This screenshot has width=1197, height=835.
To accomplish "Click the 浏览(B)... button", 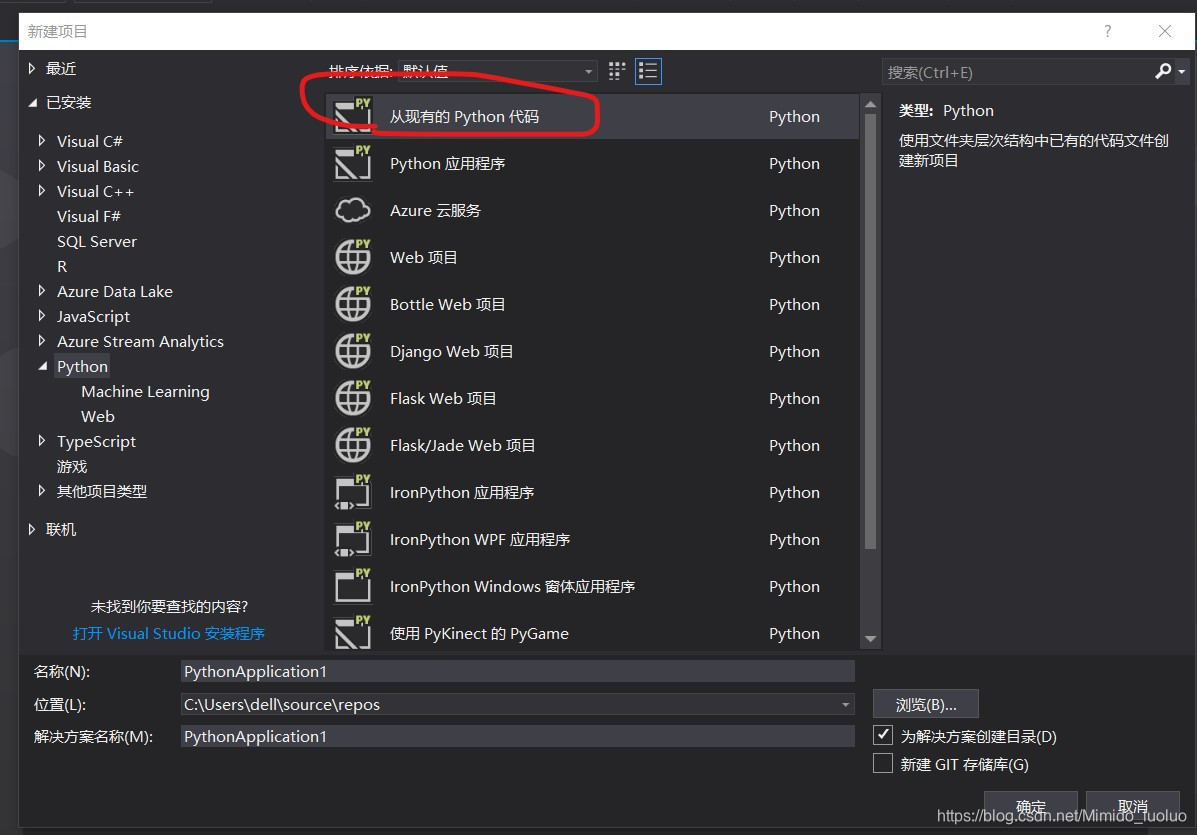I will point(925,704).
